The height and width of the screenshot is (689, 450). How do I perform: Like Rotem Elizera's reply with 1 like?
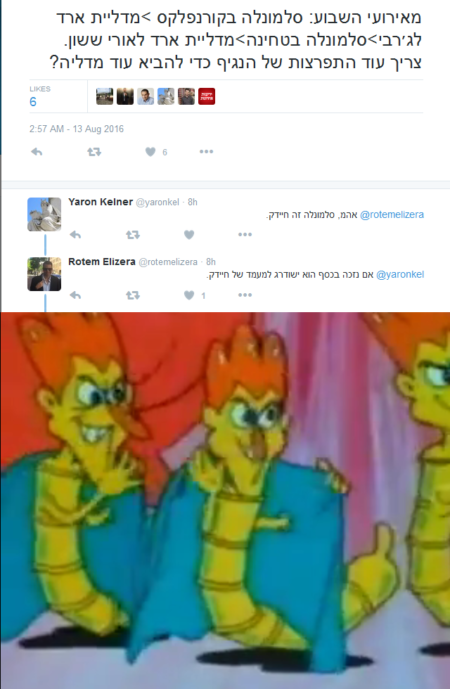pyautogui.click(x=189, y=295)
